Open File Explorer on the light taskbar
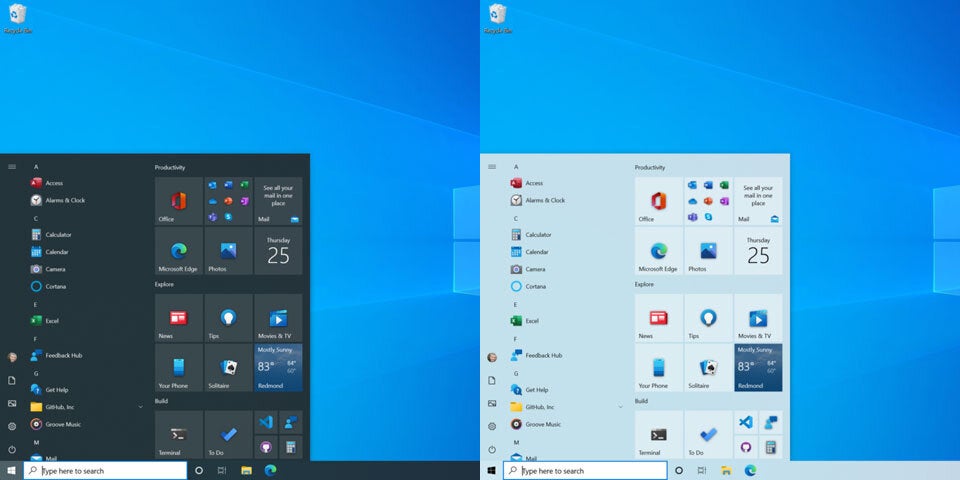Screen dimensions: 960x480 pyautogui.click(x=726, y=470)
